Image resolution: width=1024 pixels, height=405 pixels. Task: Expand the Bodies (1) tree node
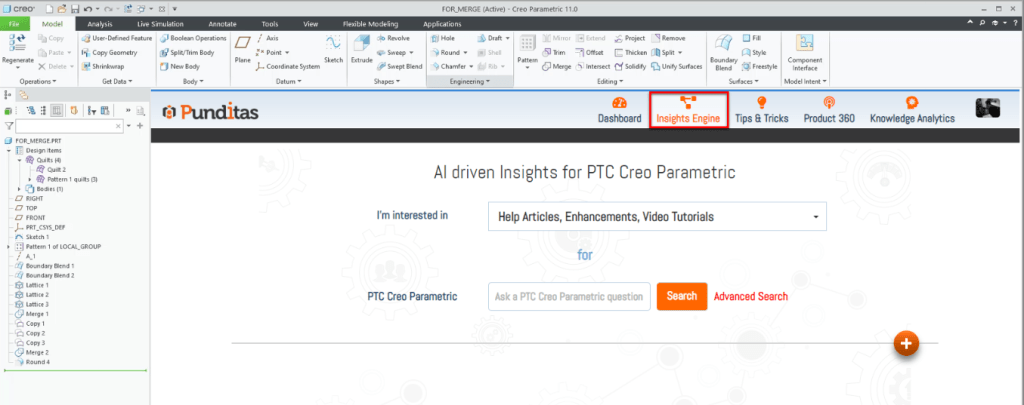[x=20, y=189]
